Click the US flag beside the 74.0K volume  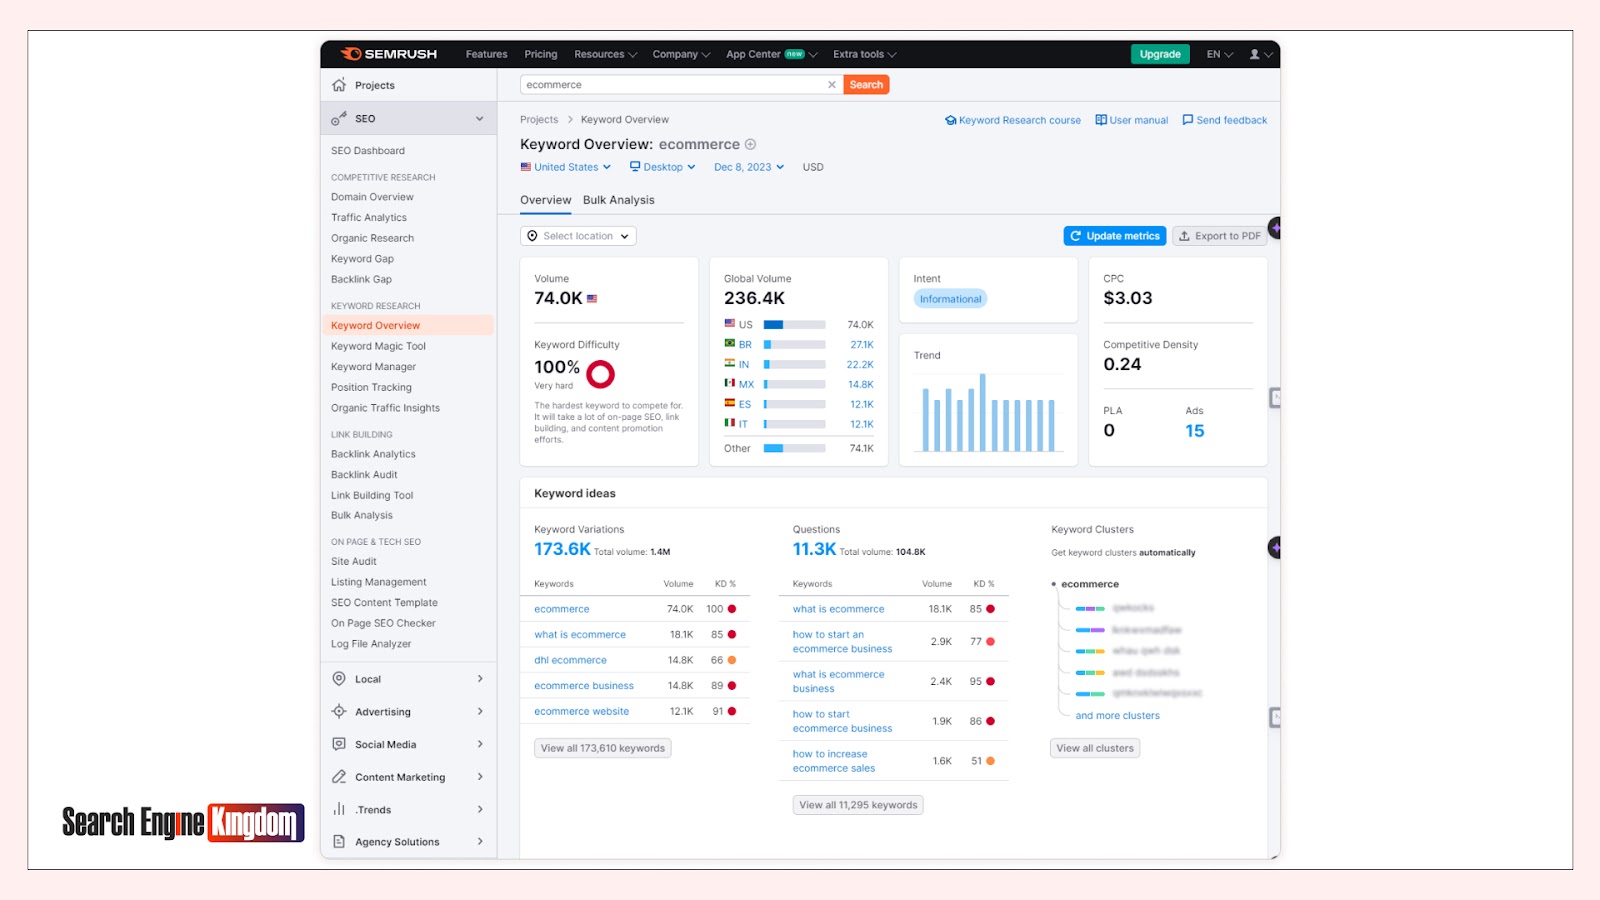tap(592, 298)
